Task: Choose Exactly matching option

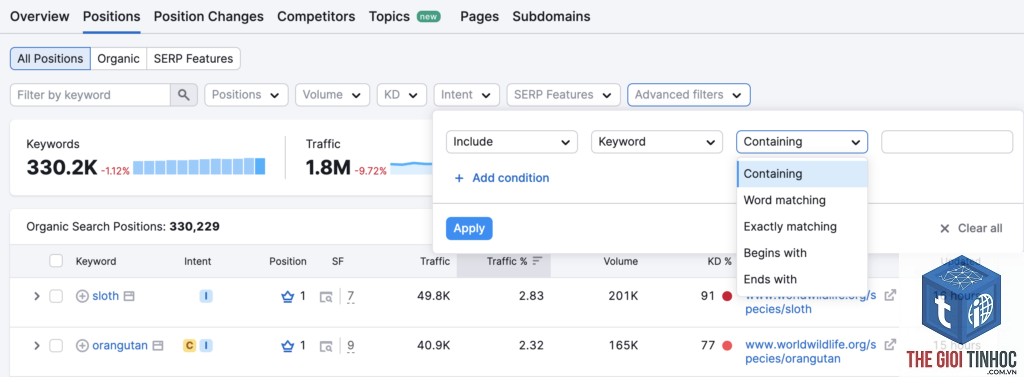Action: (802, 227)
